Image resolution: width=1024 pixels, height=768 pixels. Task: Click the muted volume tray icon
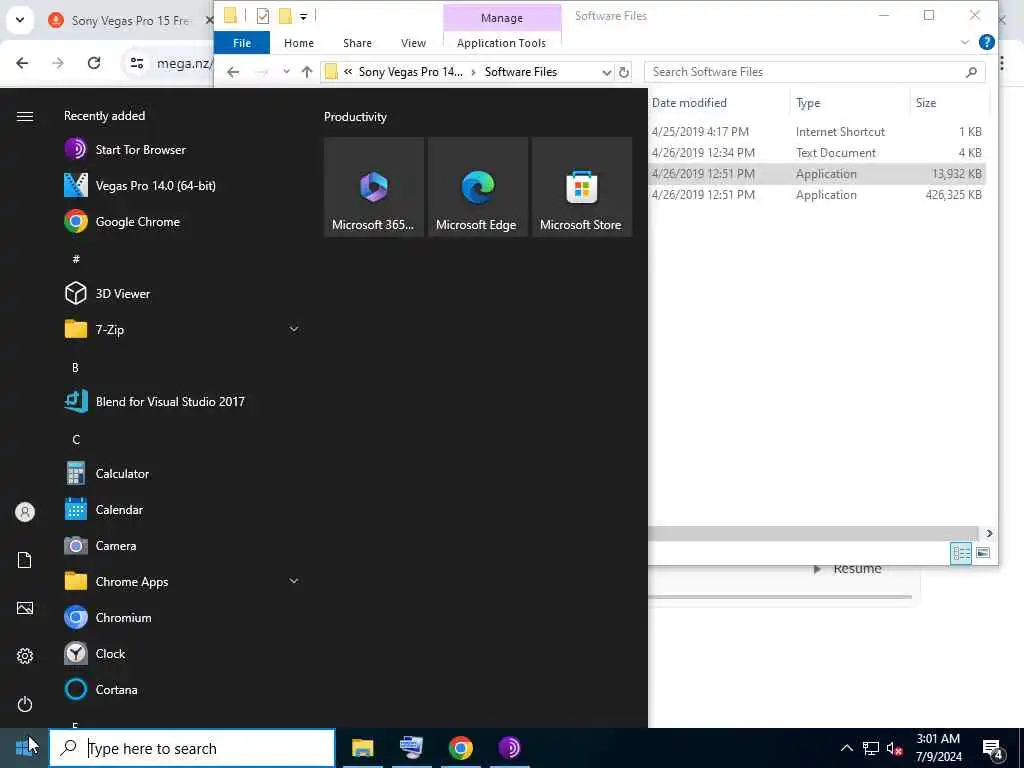coord(895,748)
